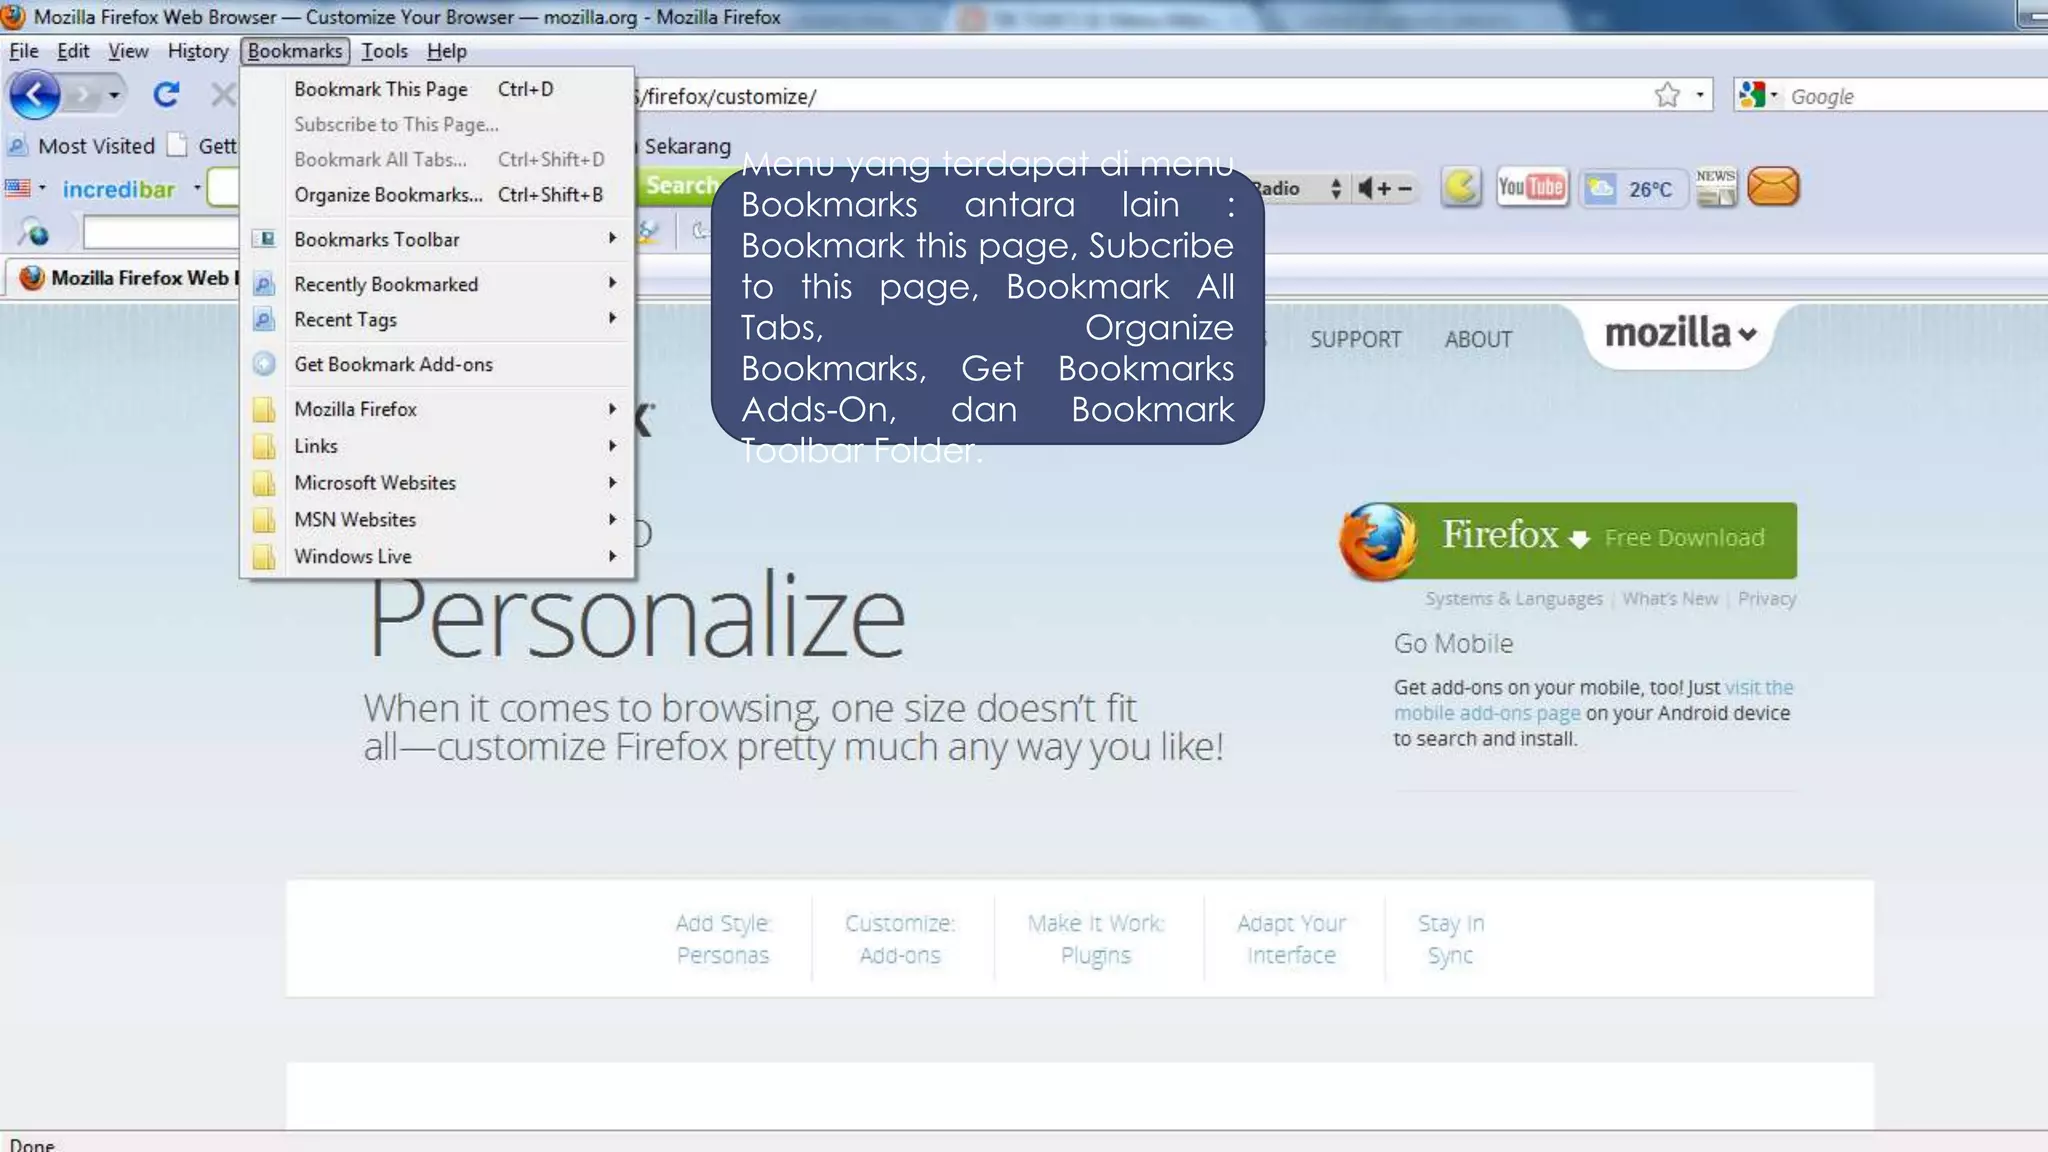Image resolution: width=2048 pixels, height=1152 pixels.
Task: Click the back navigation arrow button
Action: coord(35,96)
